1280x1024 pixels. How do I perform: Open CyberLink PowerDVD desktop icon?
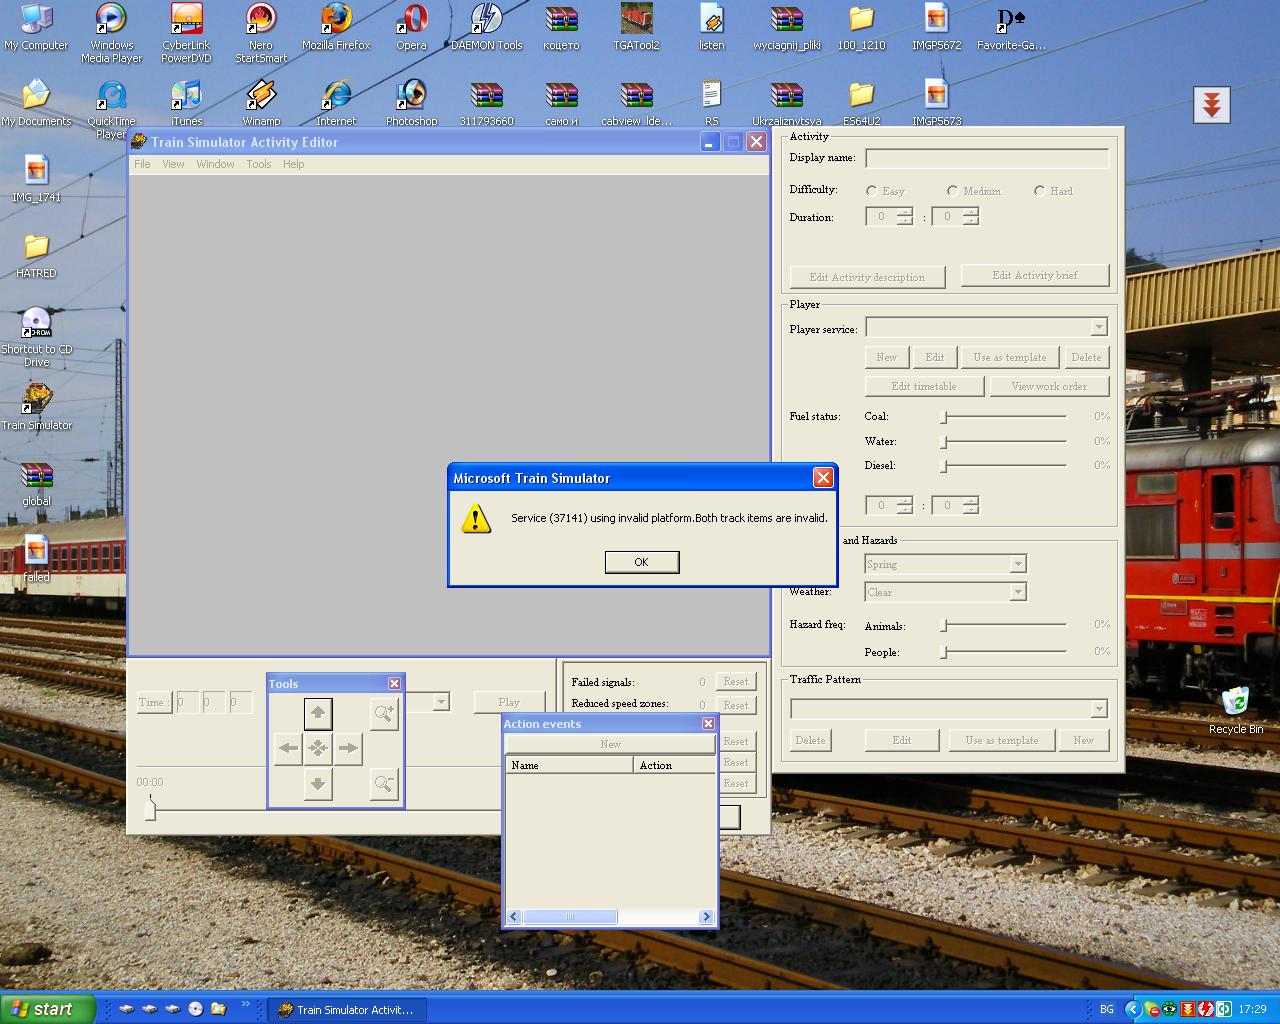[x=186, y=33]
